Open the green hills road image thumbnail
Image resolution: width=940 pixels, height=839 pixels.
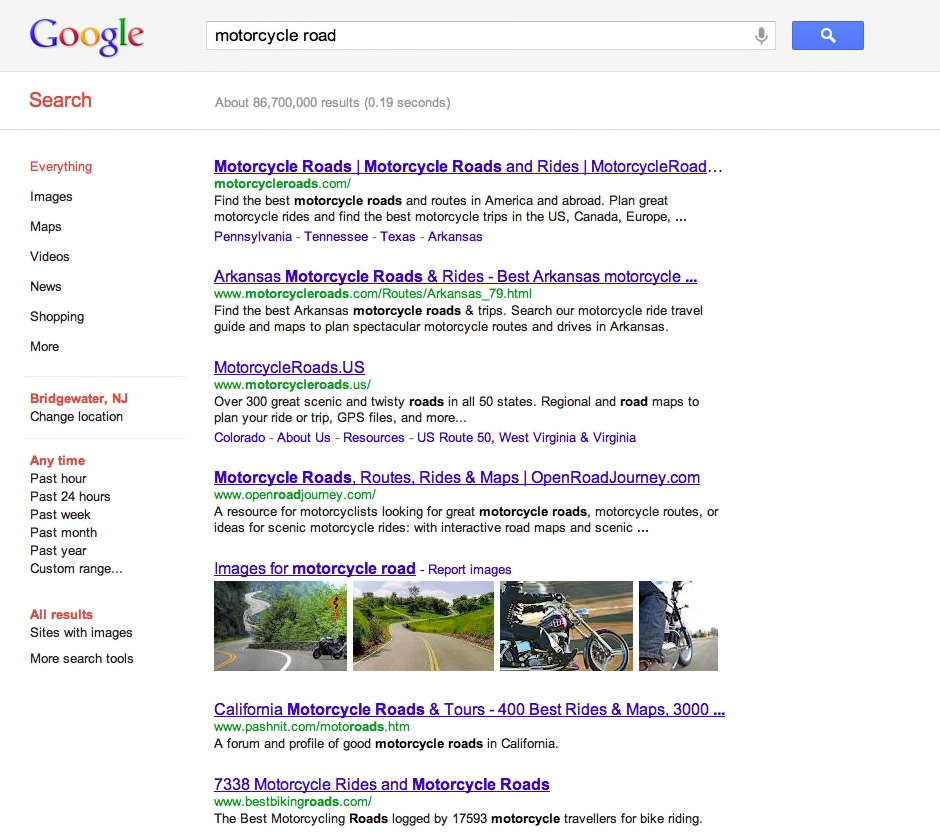click(423, 626)
